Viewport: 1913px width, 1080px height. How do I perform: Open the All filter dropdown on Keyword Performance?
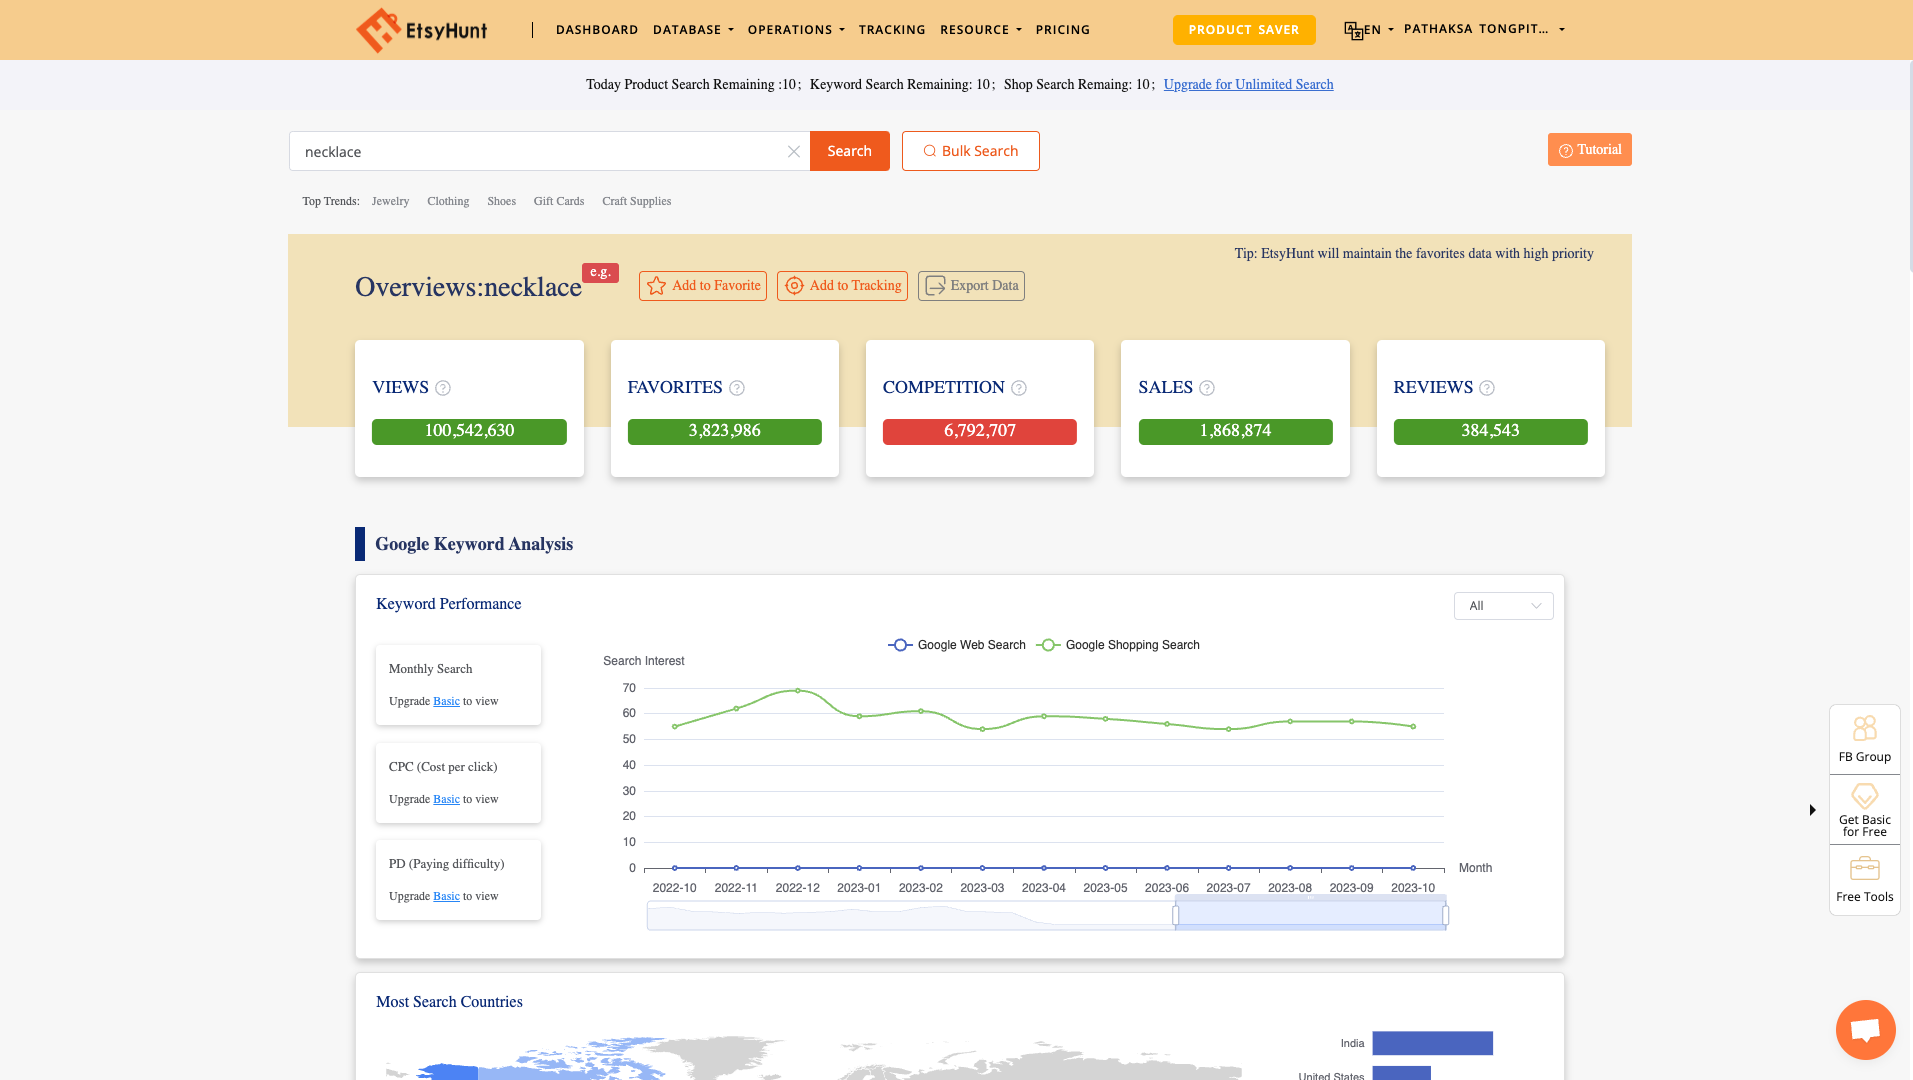1503,606
